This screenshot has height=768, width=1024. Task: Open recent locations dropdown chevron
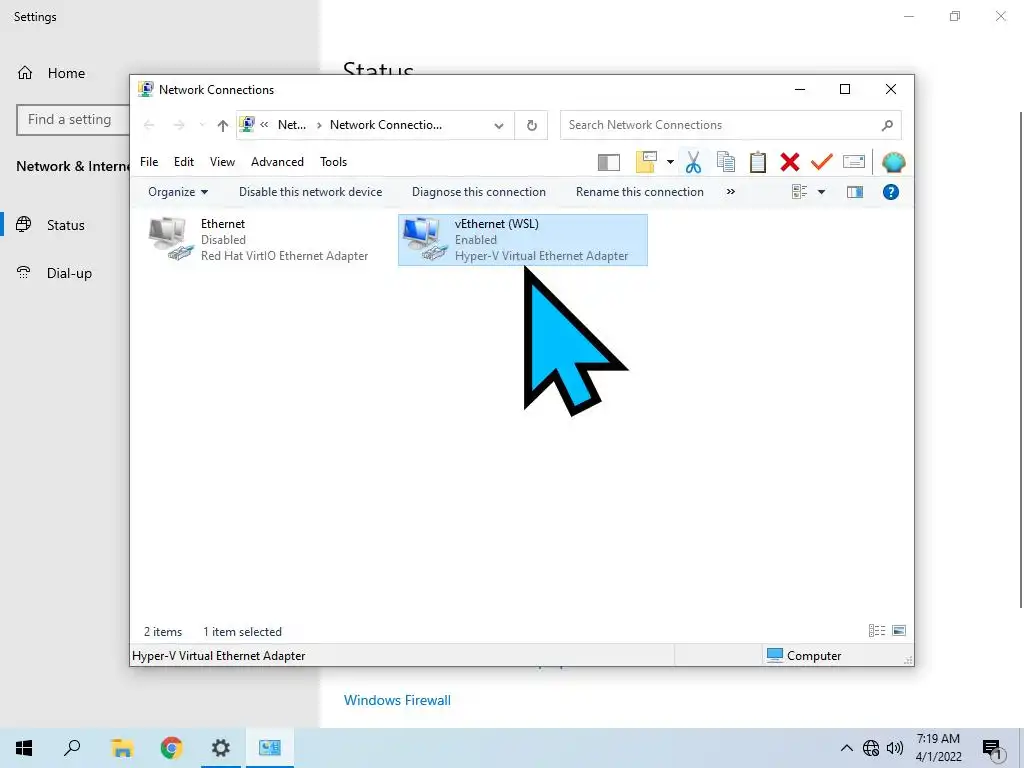click(x=202, y=125)
